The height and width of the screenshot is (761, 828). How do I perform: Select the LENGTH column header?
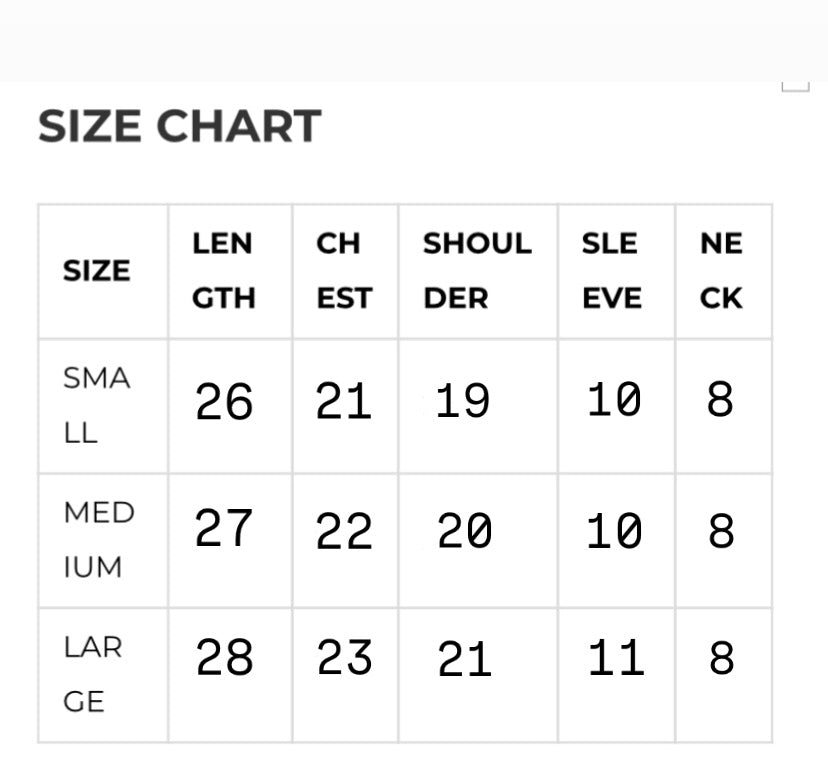coord(223,271)
